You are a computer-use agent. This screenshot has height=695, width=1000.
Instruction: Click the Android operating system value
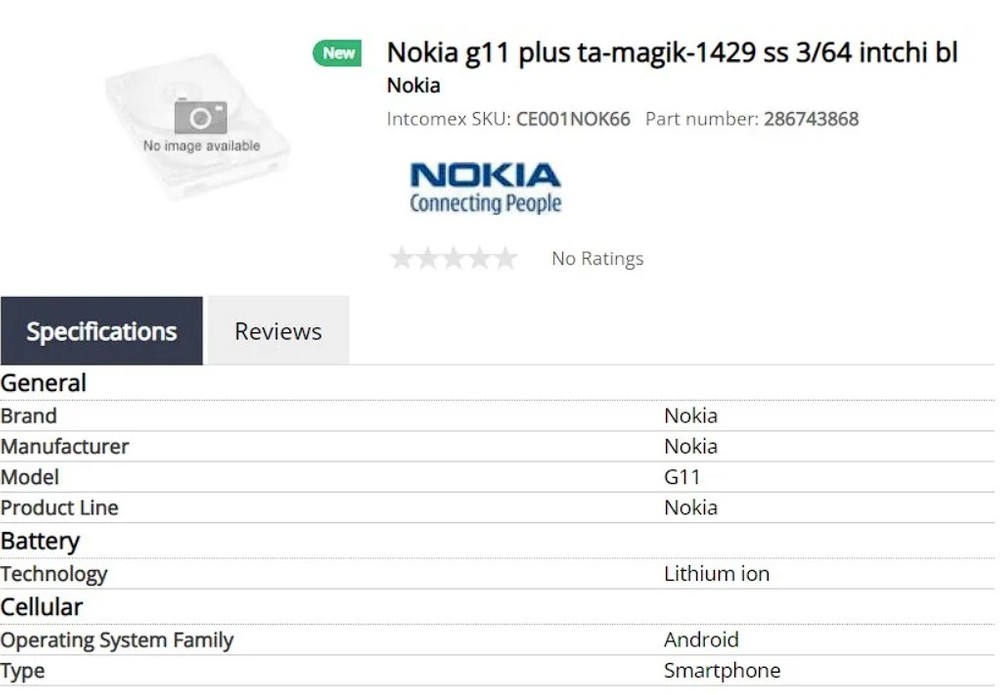click(701, 640)
